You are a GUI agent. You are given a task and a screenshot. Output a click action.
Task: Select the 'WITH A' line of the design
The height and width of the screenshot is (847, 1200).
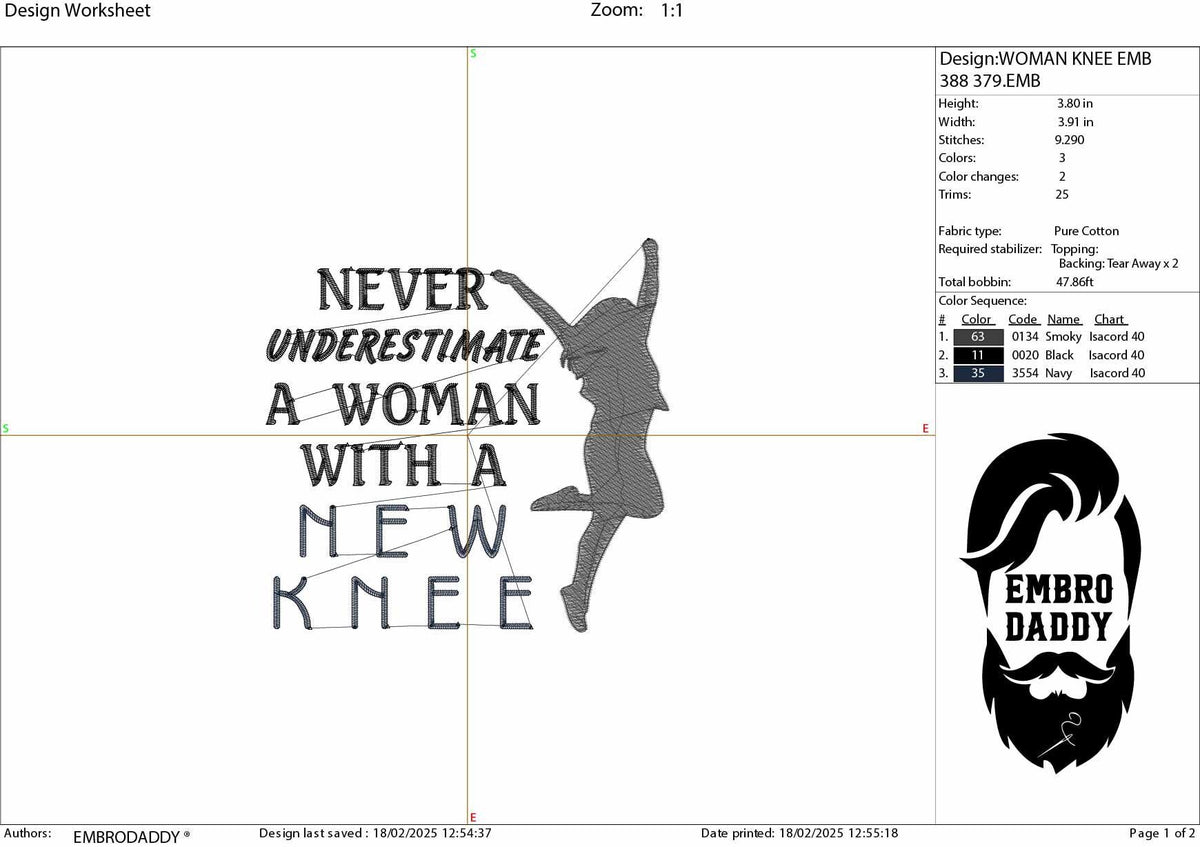tap(404, 464)
